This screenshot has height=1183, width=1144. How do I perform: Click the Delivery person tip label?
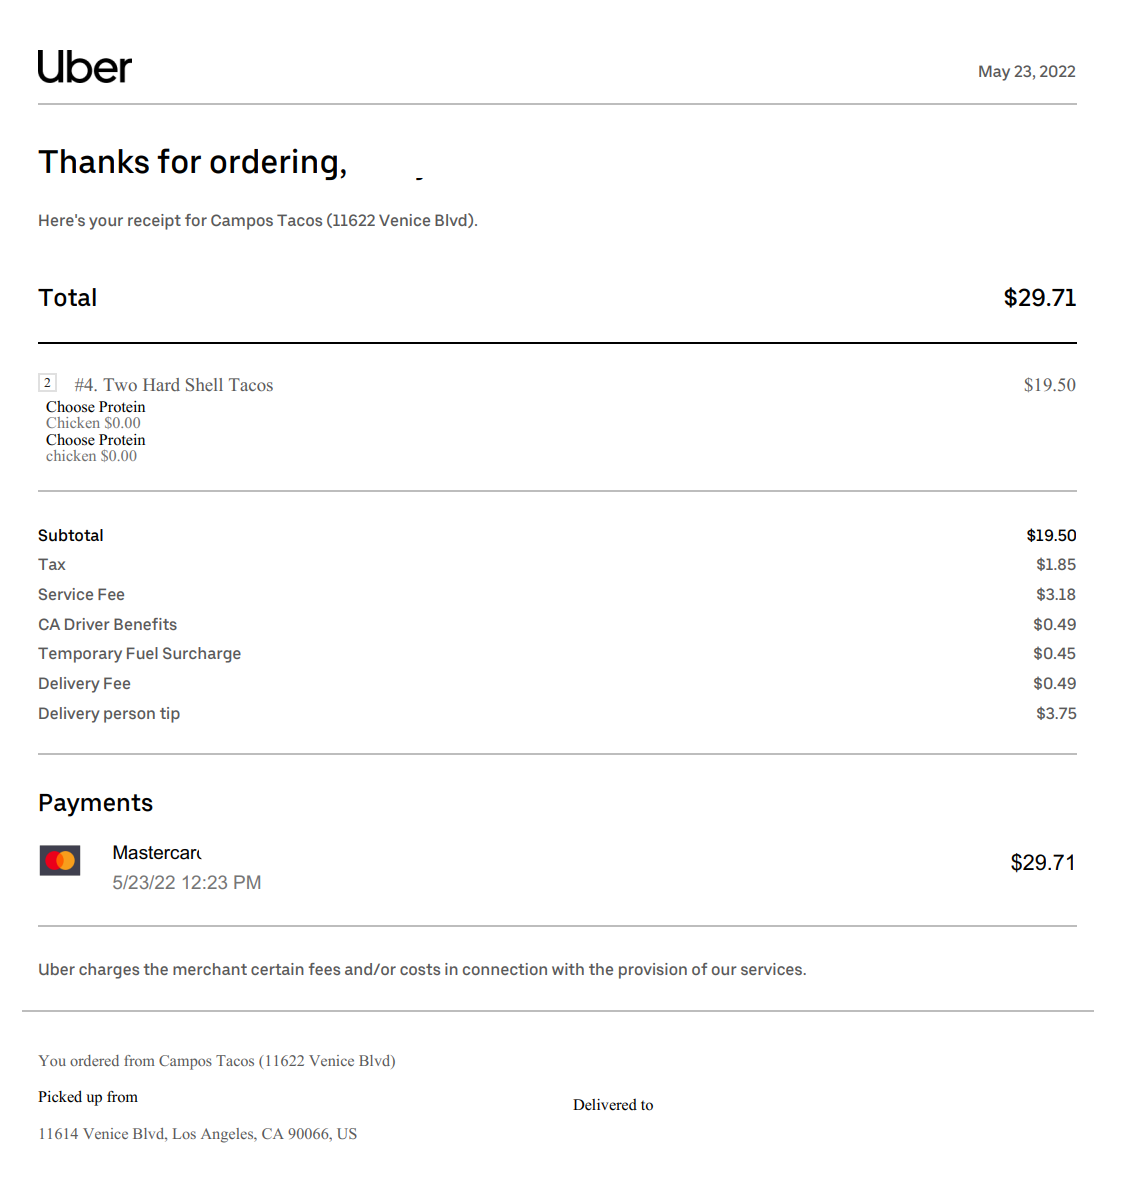[x=109, y=714]
